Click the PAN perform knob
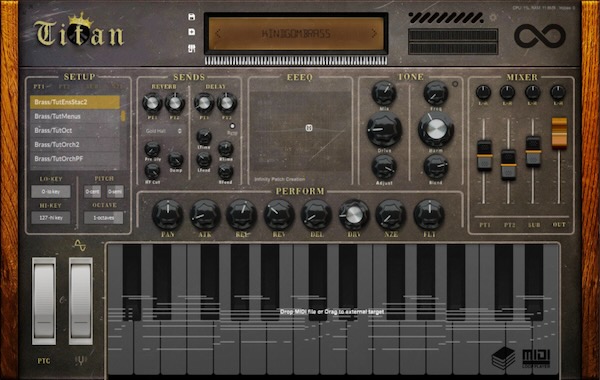The image size is (600, 380). click(167, 215)
